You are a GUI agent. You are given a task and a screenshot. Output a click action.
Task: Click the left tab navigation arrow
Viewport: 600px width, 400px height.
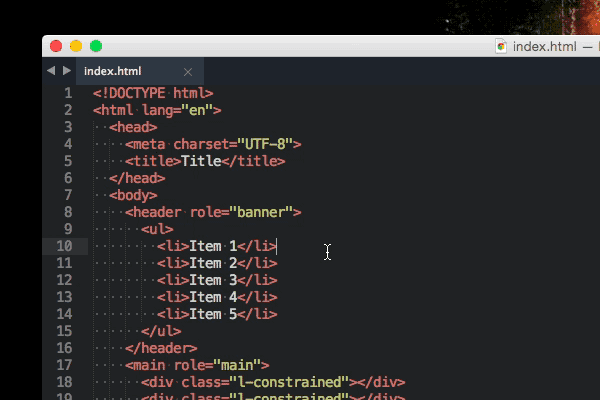point(51,71)
